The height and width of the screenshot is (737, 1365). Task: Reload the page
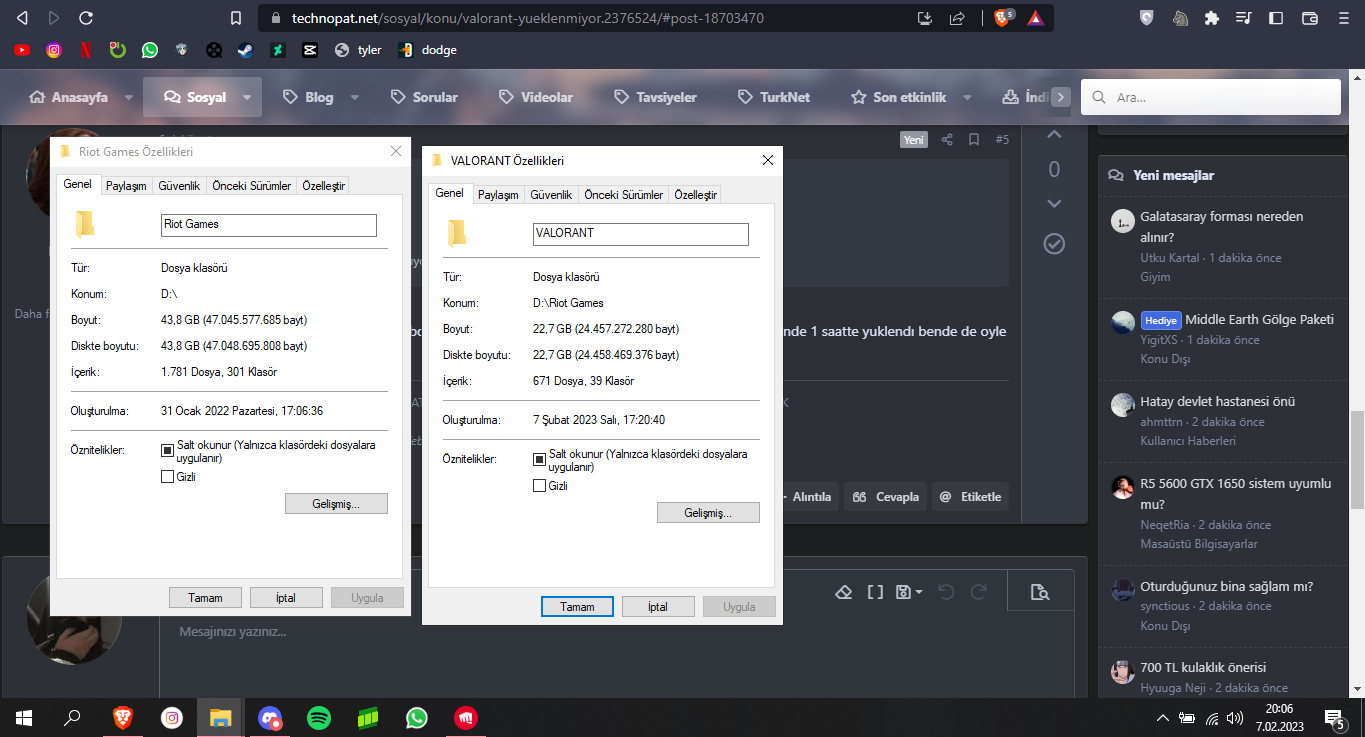click(86, 18)
